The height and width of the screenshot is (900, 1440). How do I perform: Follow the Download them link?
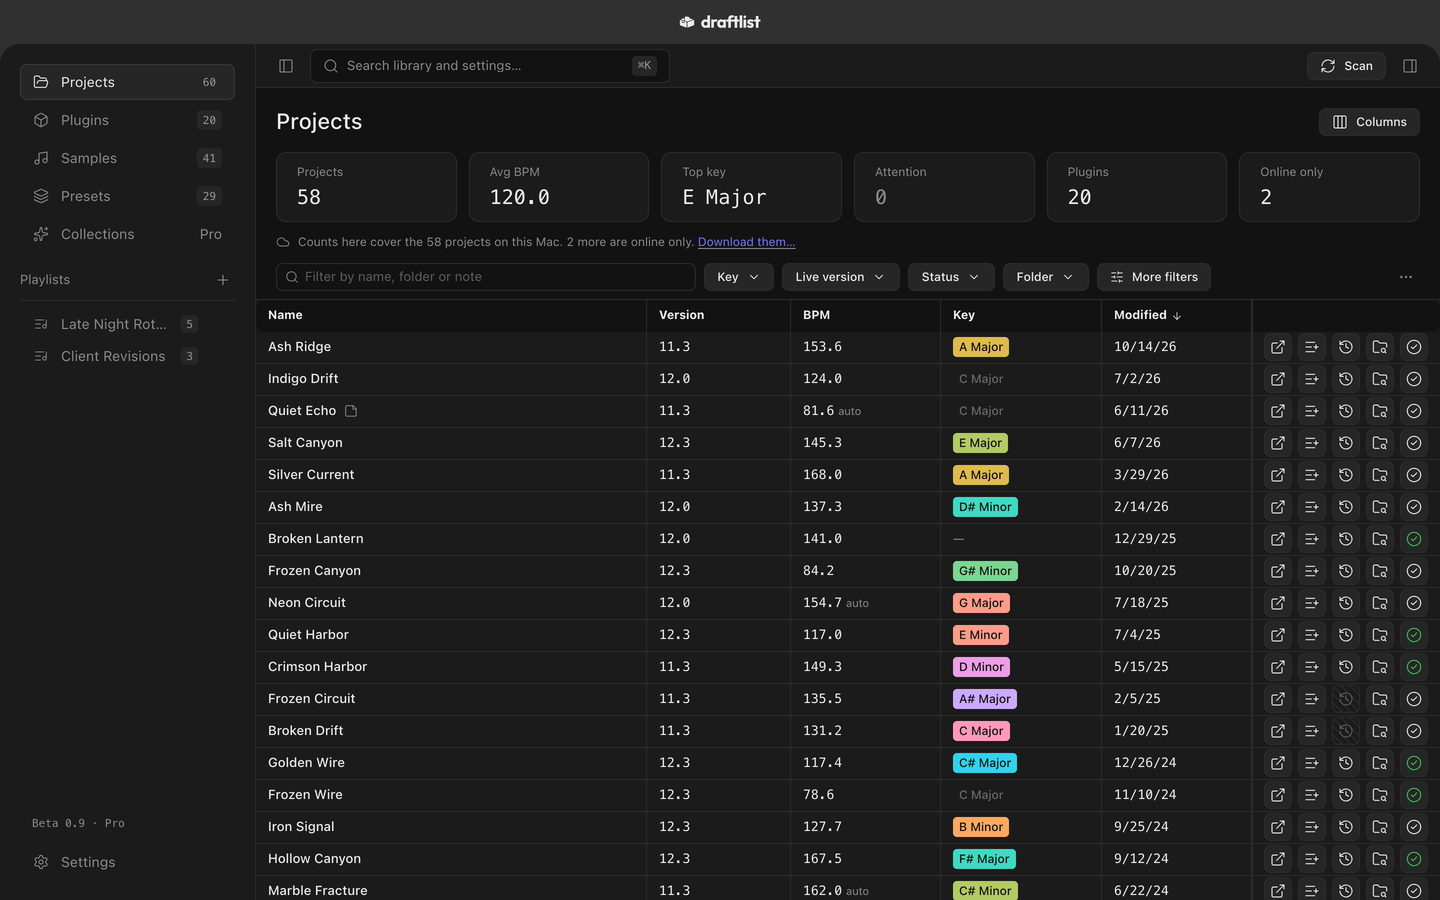746,242
